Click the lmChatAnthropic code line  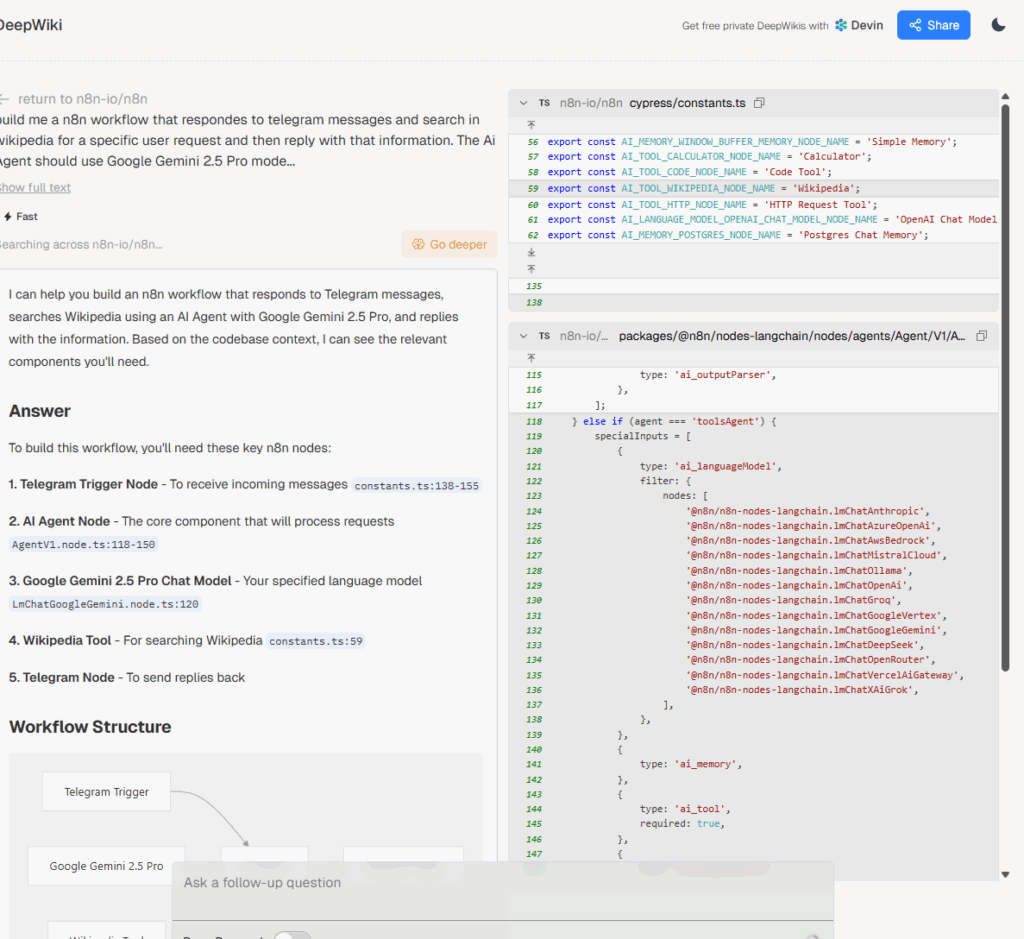(x=754, y=511)
